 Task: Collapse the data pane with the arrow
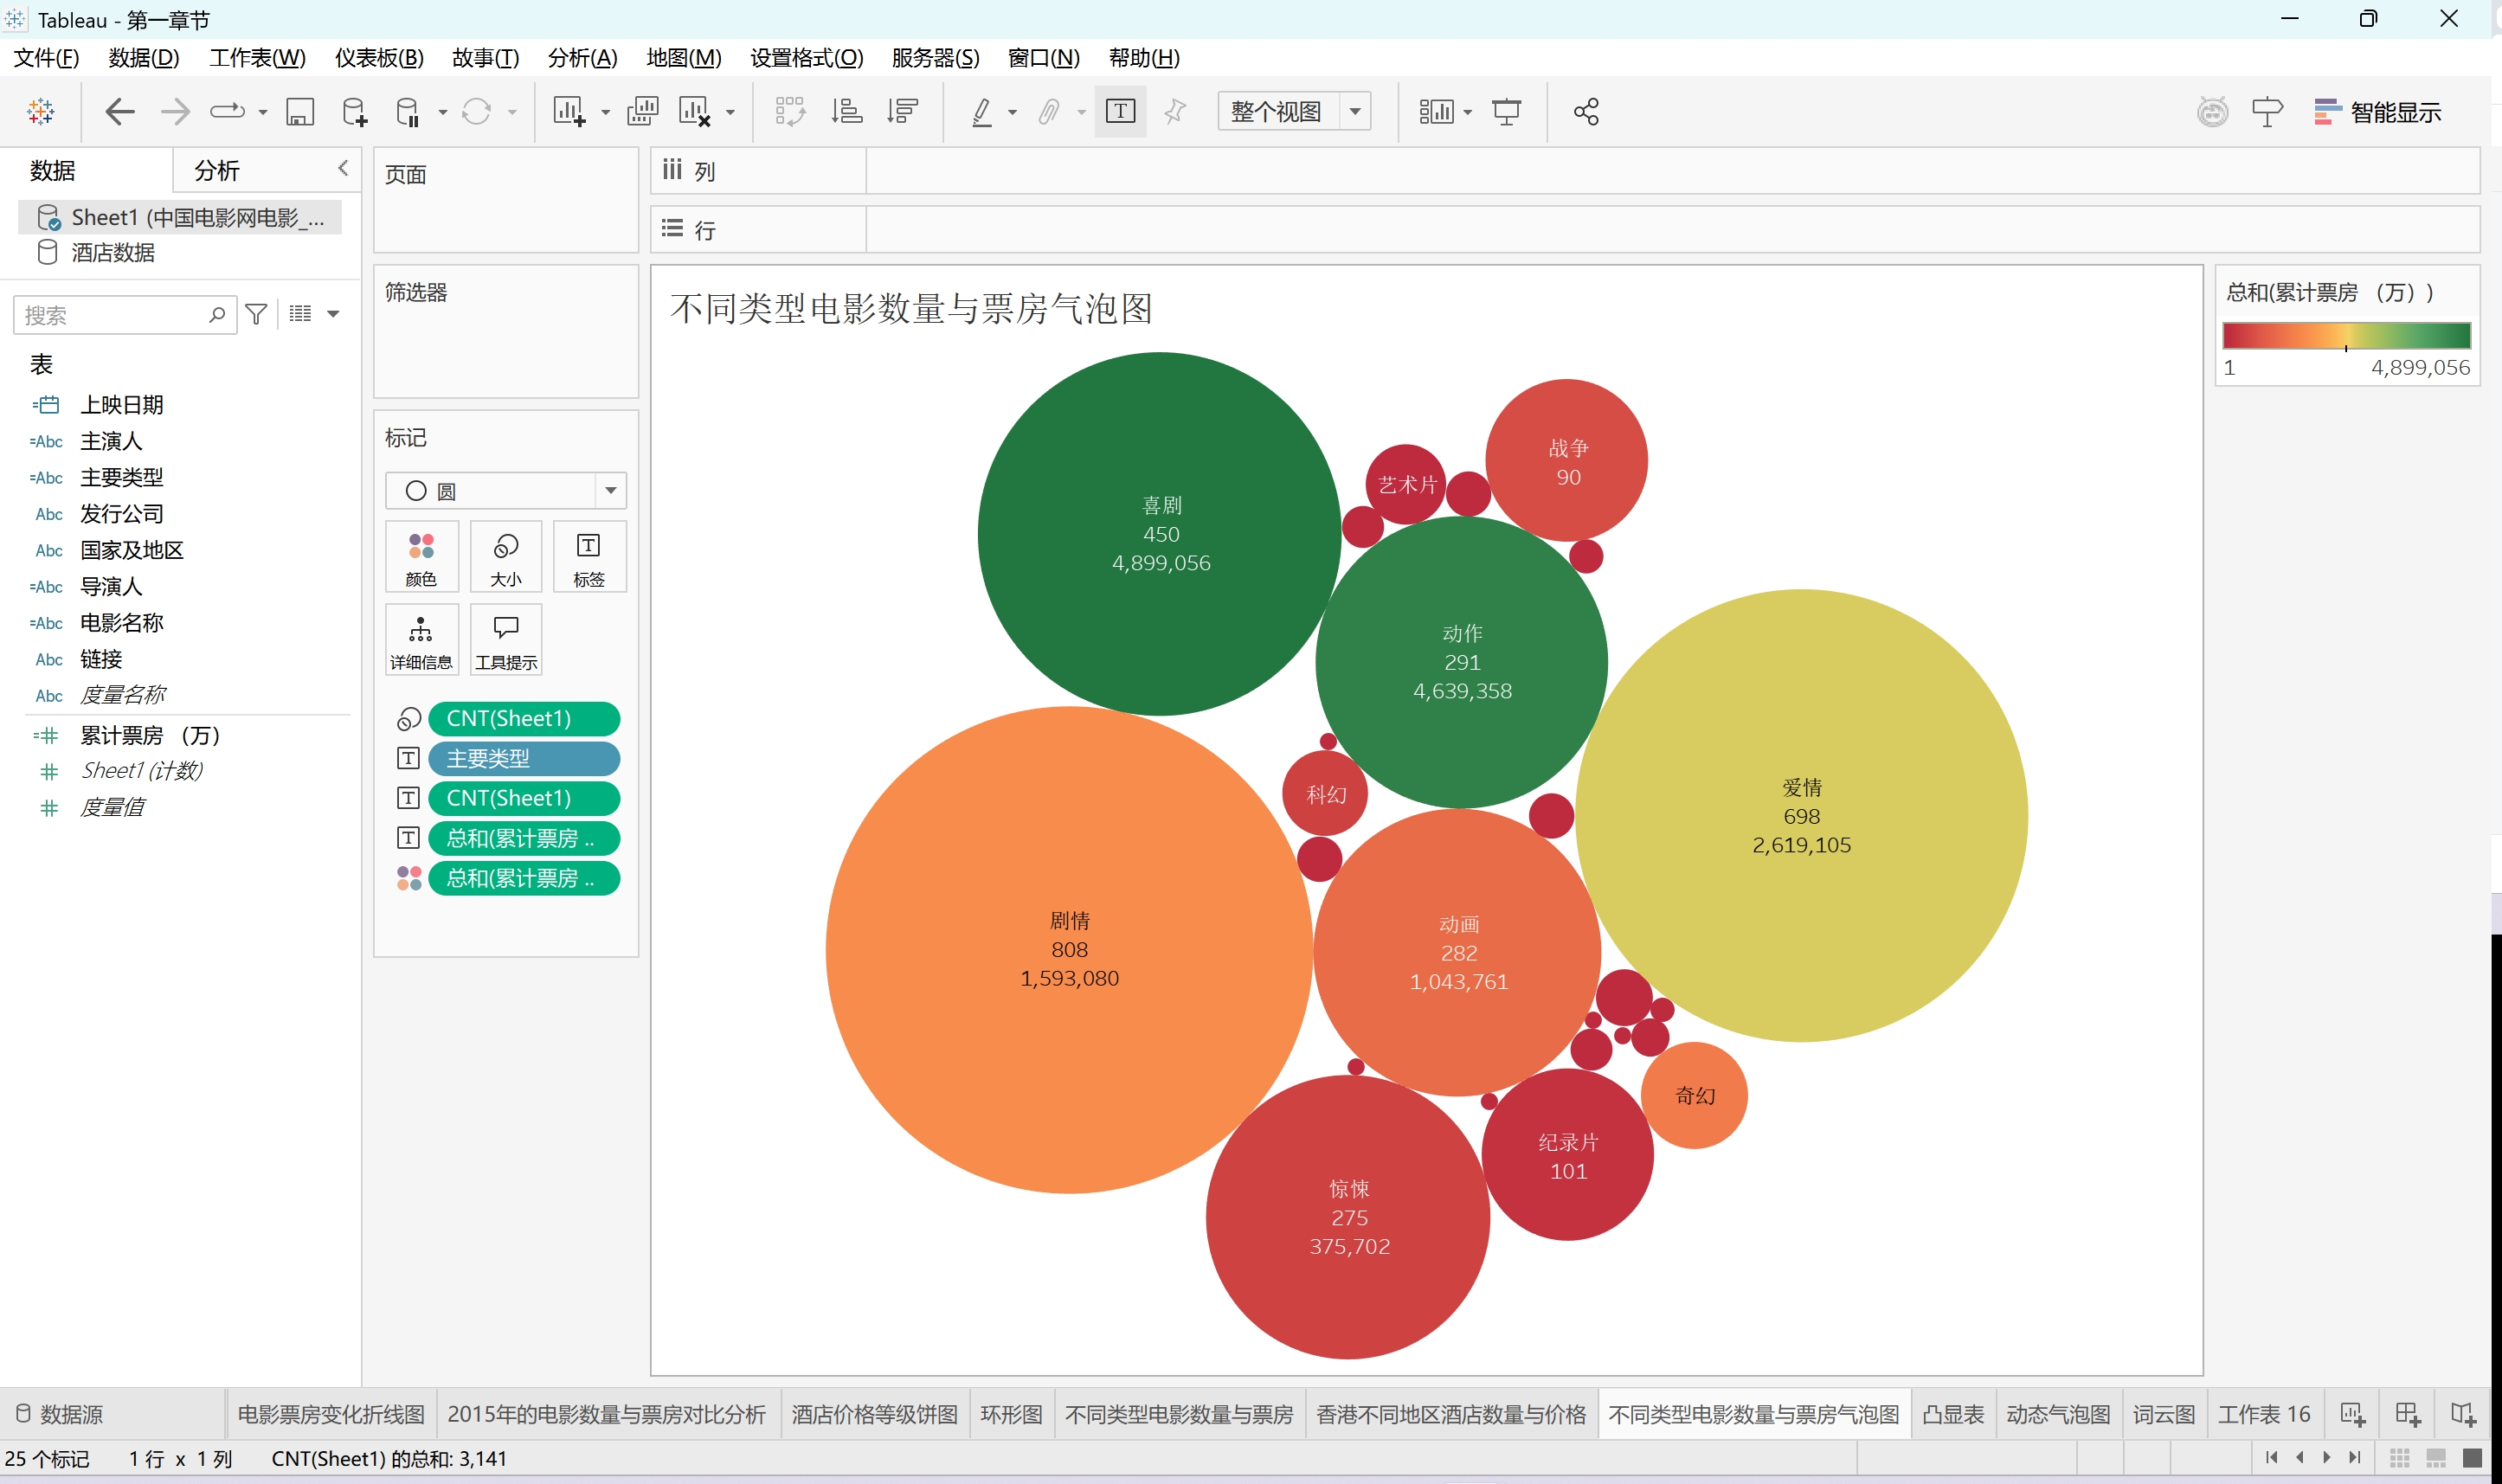[343, 168]
